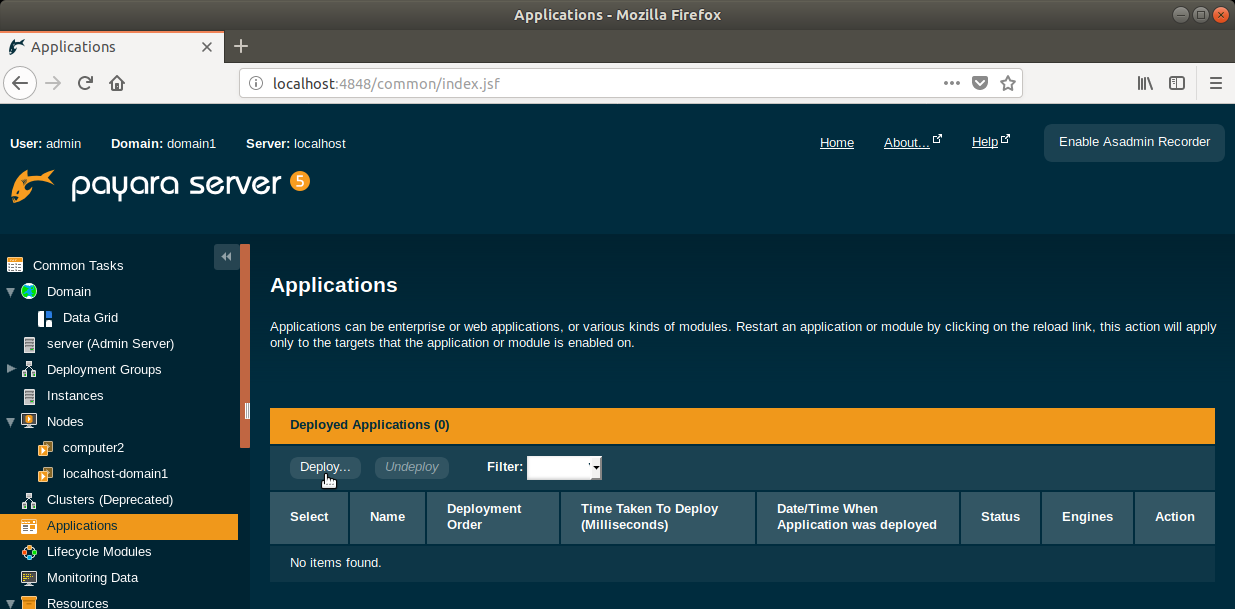Go back to the previous page
The image size is (1235, 609).
tap(21, 83)
